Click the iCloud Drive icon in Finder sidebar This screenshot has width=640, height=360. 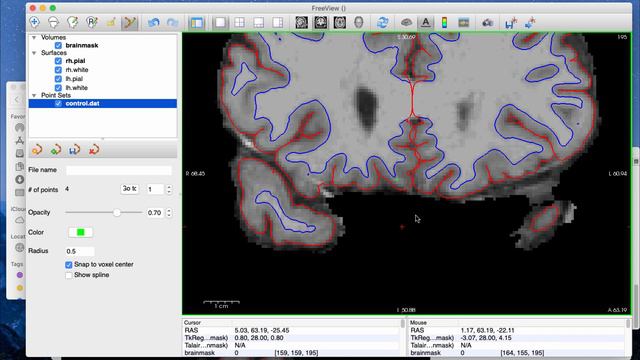tap(20, 220)
